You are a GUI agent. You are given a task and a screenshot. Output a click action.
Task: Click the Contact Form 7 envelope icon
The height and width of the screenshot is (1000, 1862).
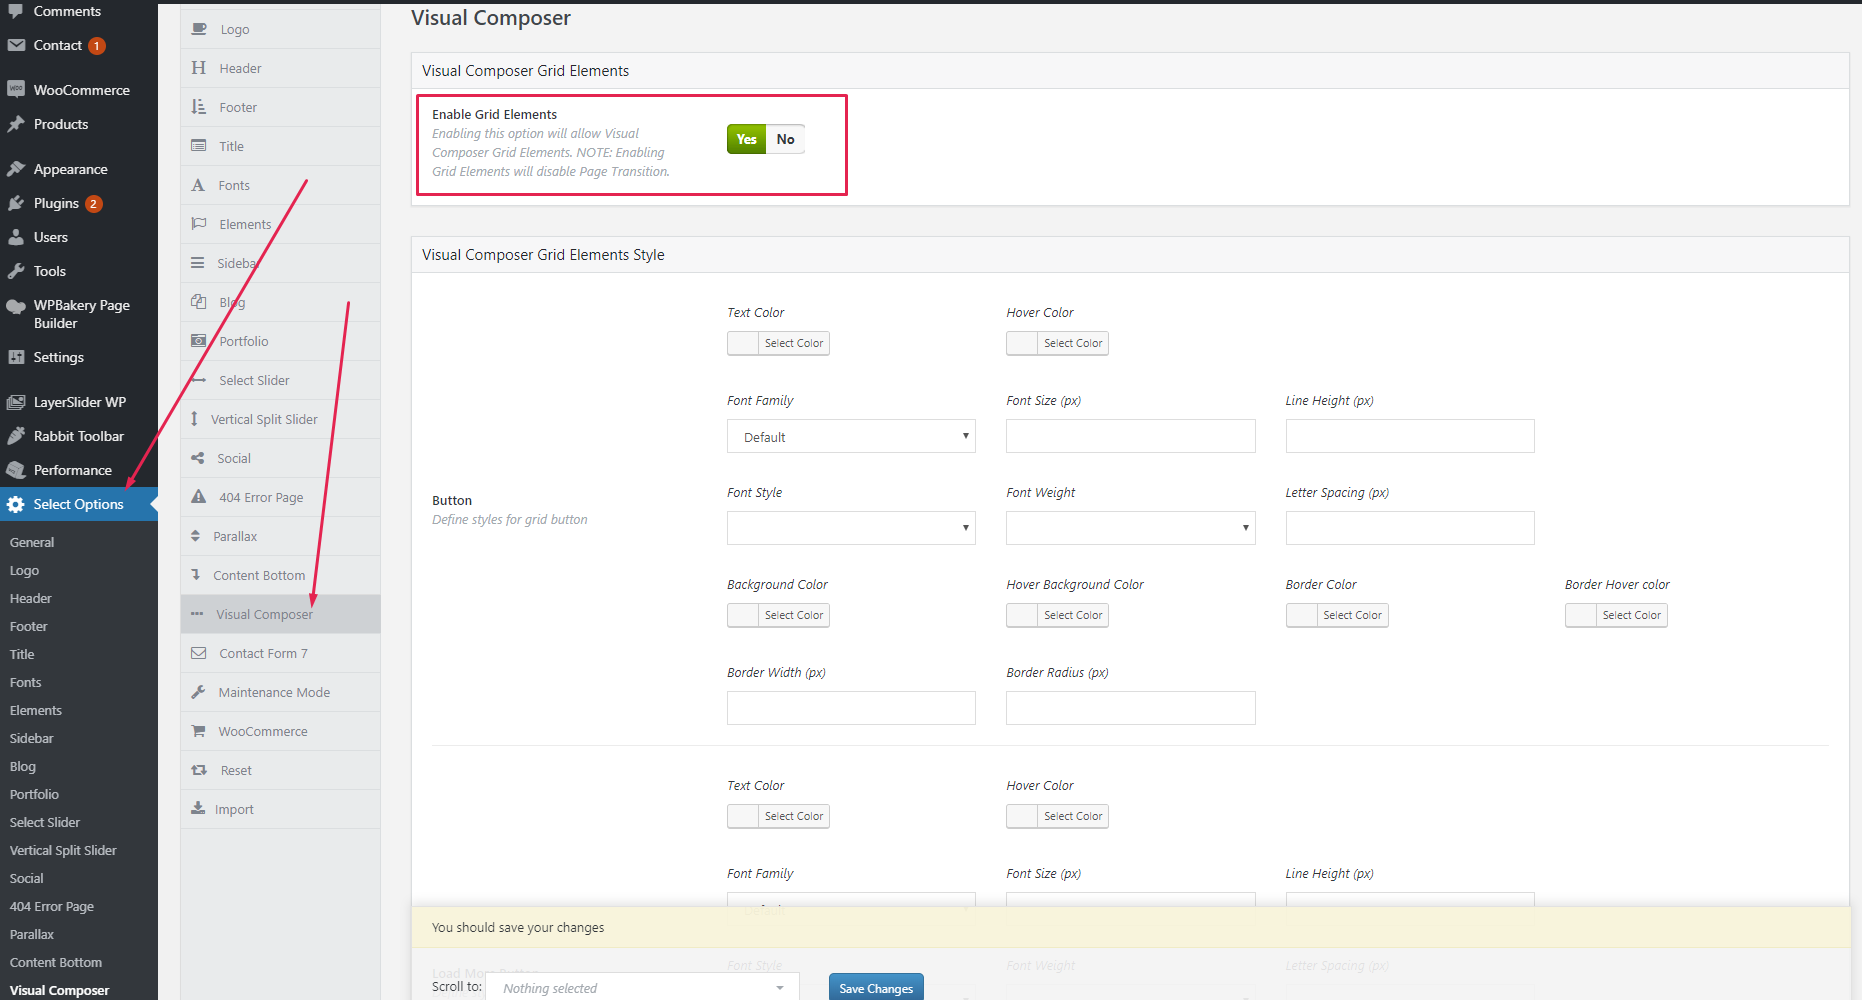pos(199,653)
